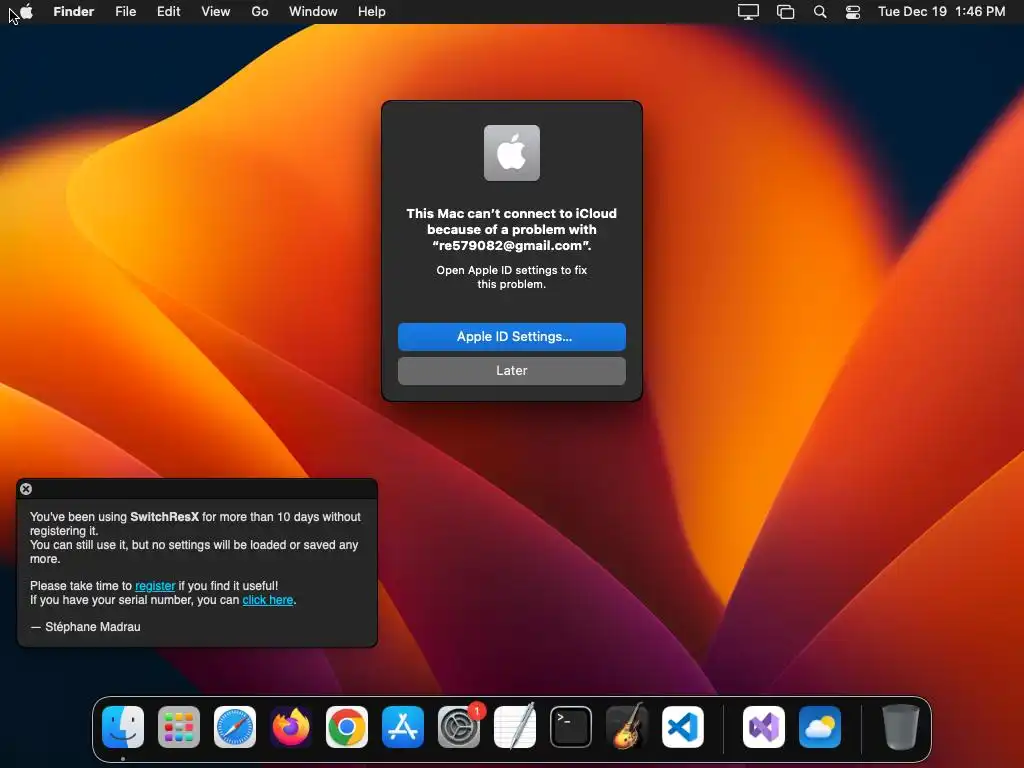Screen dimensions: 1024x768
Task: Click the Stéphane Madrau signature text
Action: (93, 627)
